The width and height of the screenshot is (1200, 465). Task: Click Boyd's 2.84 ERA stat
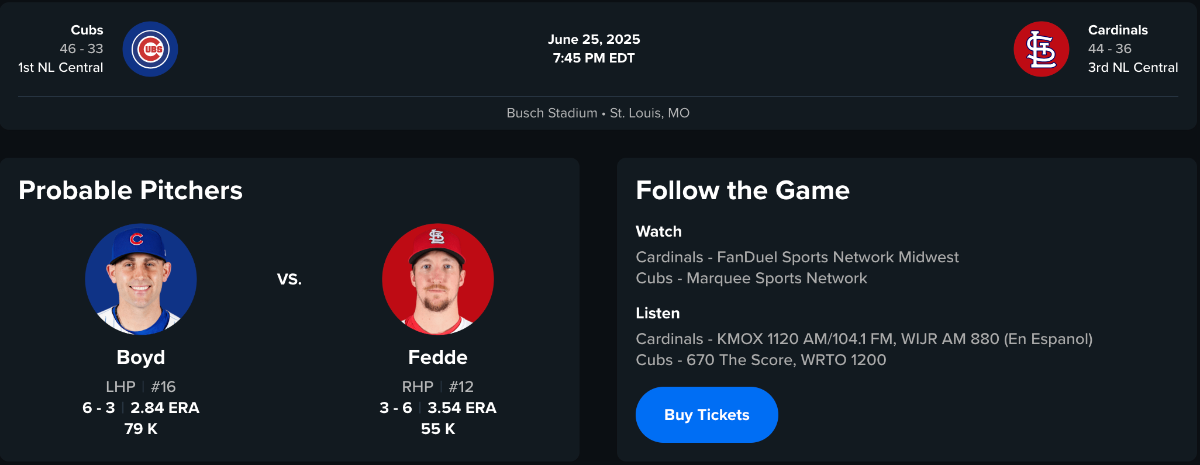[x=165, y=408]
